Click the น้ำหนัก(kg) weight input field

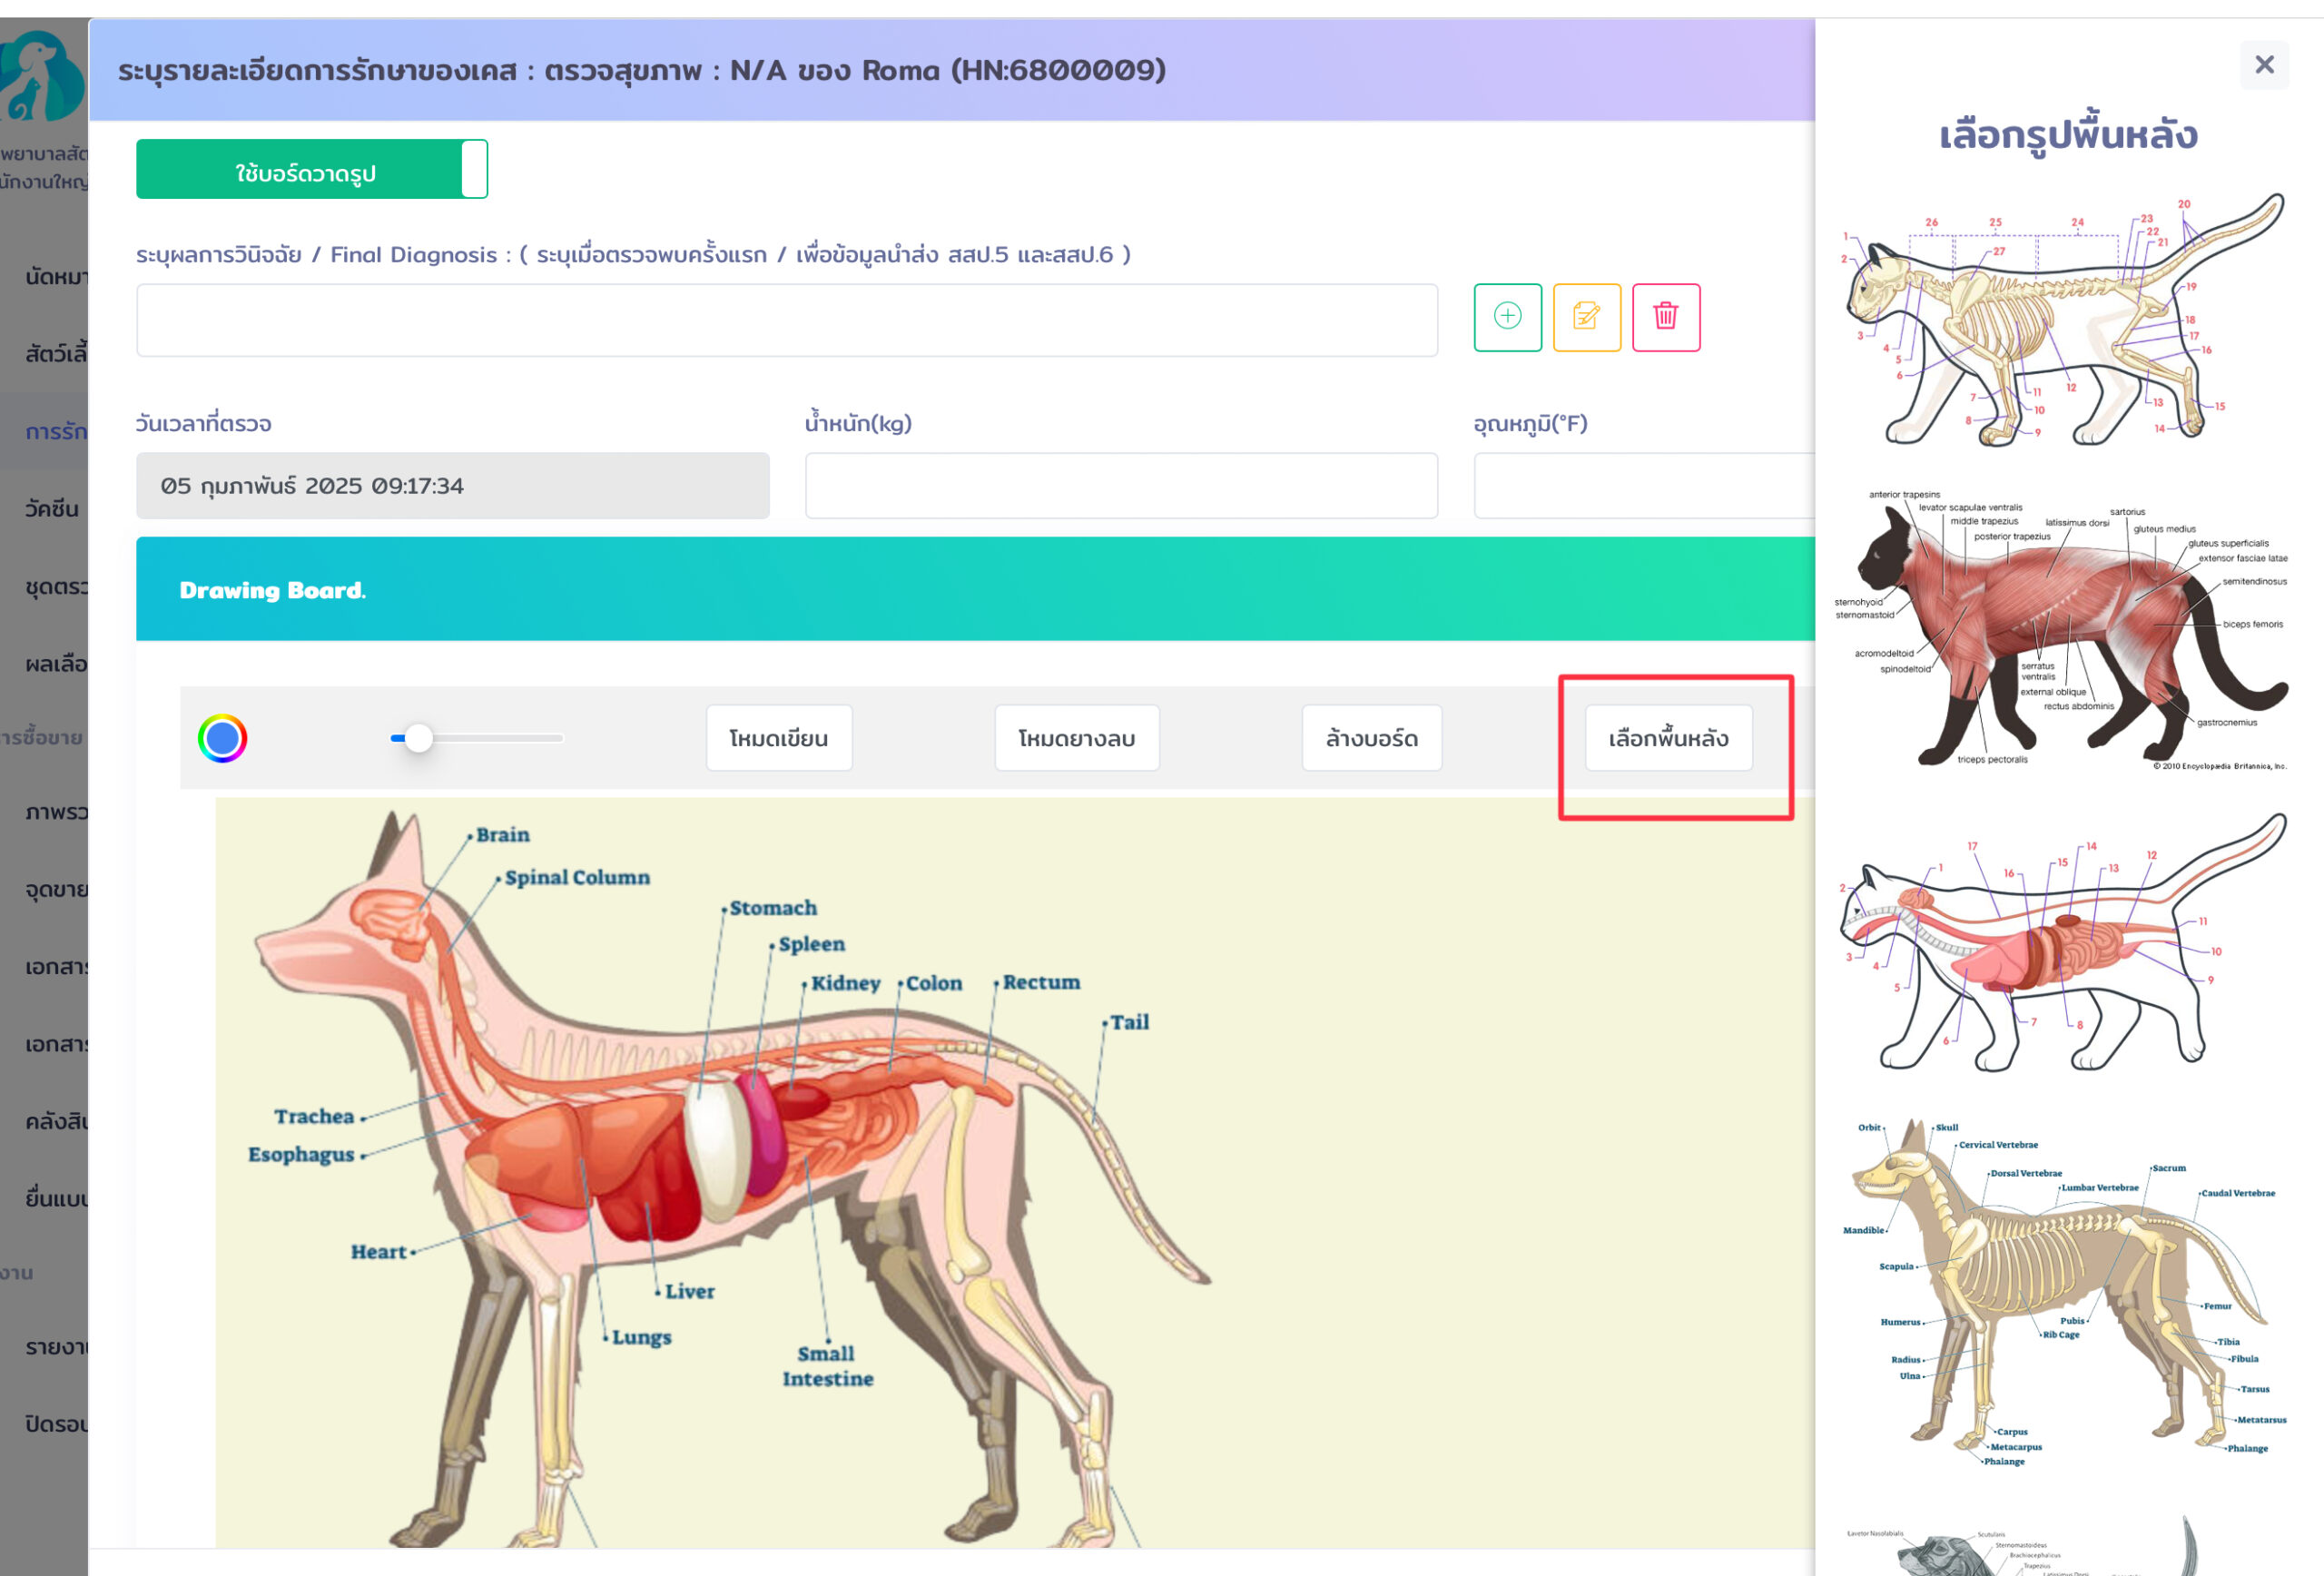click(x=1120, y=486)
